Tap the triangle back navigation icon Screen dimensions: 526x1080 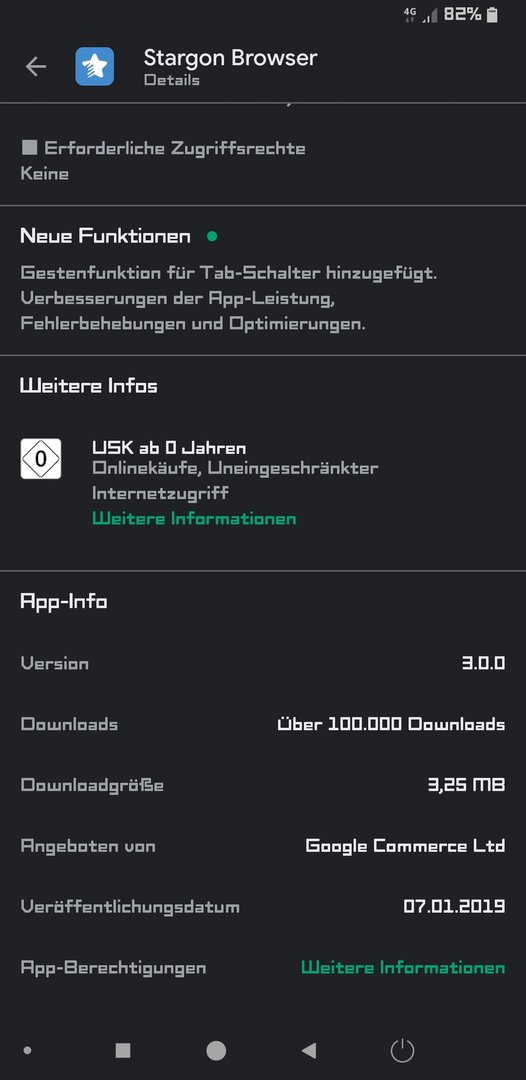coord(309,1050)
